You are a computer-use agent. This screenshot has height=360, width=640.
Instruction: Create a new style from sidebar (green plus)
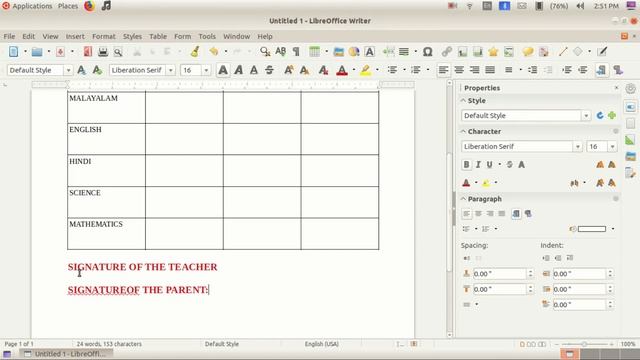611,116
